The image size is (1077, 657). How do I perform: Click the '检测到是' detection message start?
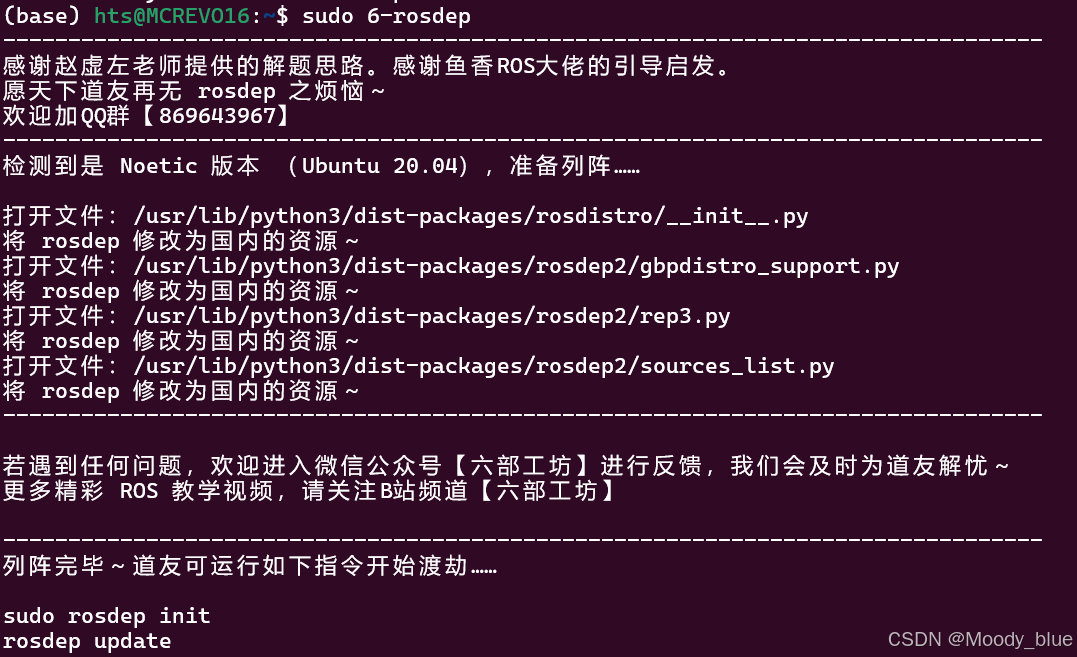tap(54, 165)
